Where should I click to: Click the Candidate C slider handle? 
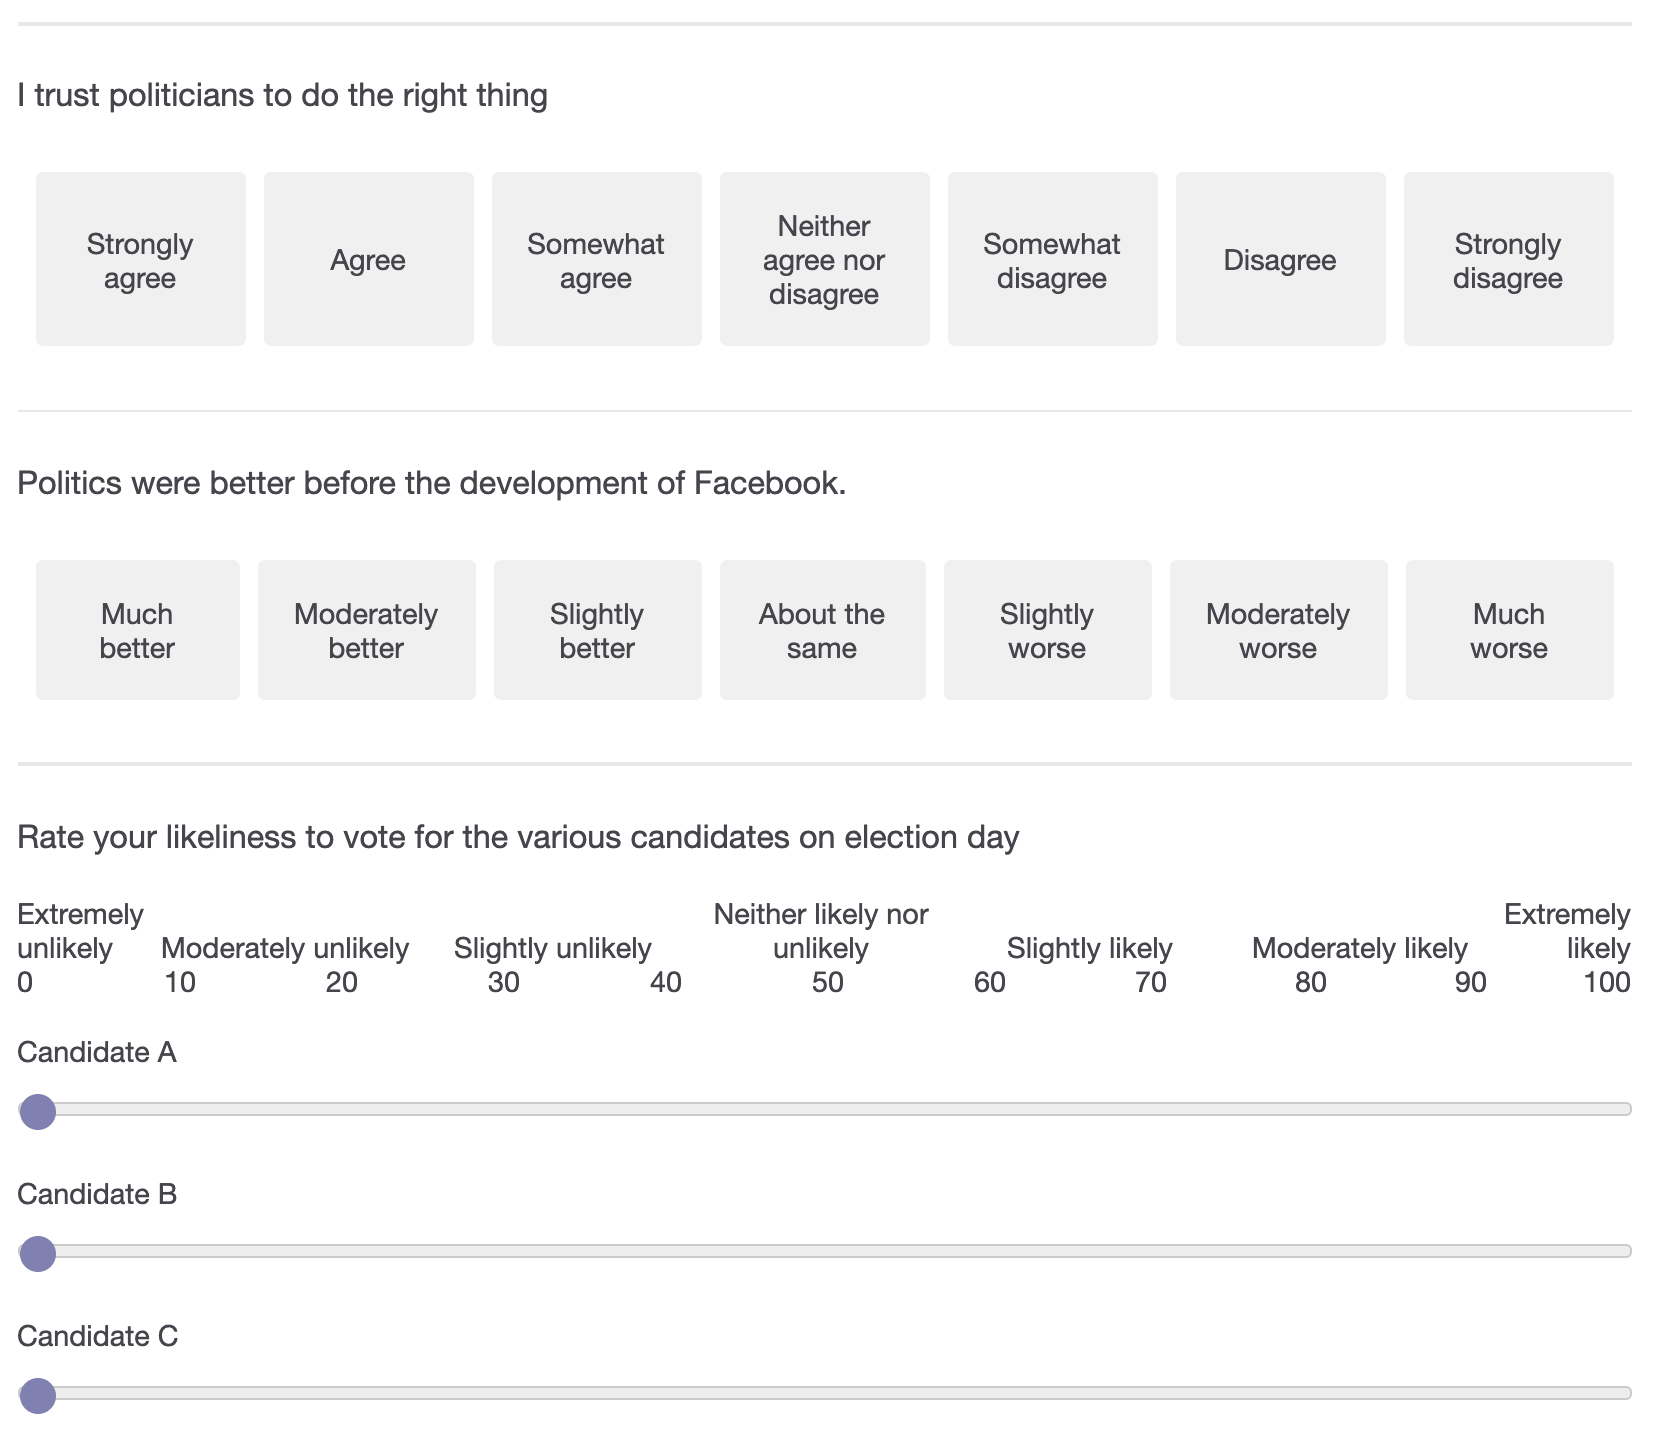[x=38, y=1395]
